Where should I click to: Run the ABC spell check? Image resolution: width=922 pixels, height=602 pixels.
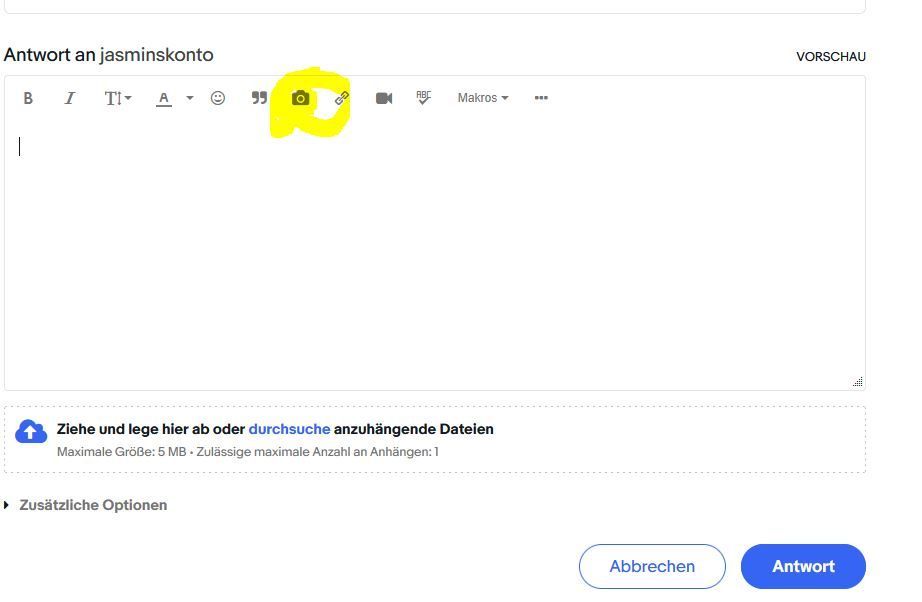(423, 98)
